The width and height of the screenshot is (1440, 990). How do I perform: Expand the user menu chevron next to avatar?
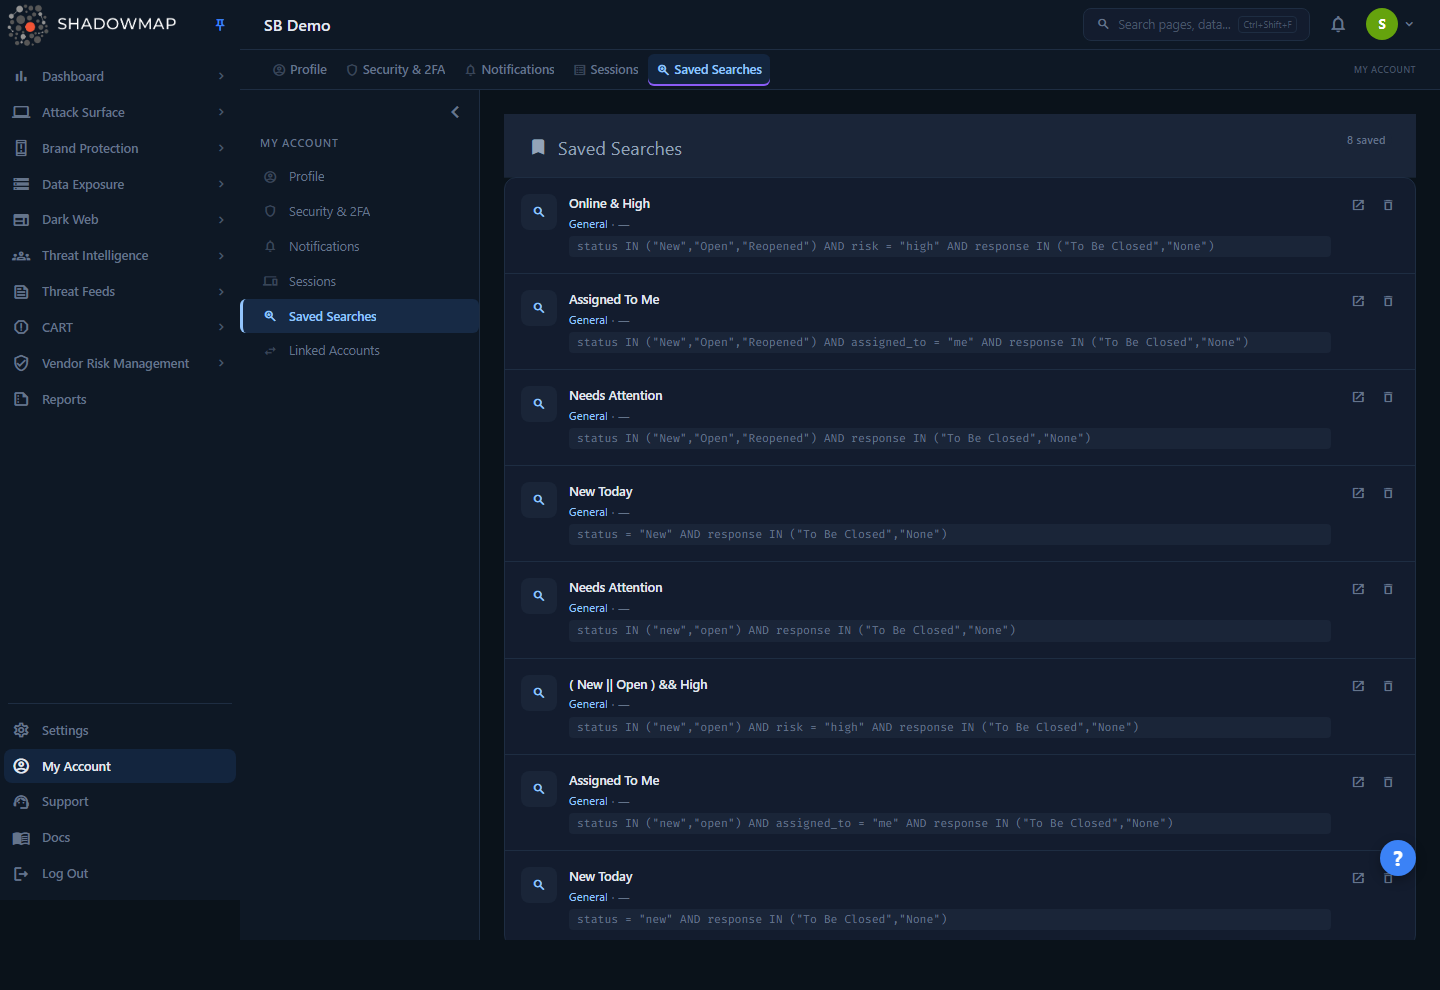click(1409, 24)
